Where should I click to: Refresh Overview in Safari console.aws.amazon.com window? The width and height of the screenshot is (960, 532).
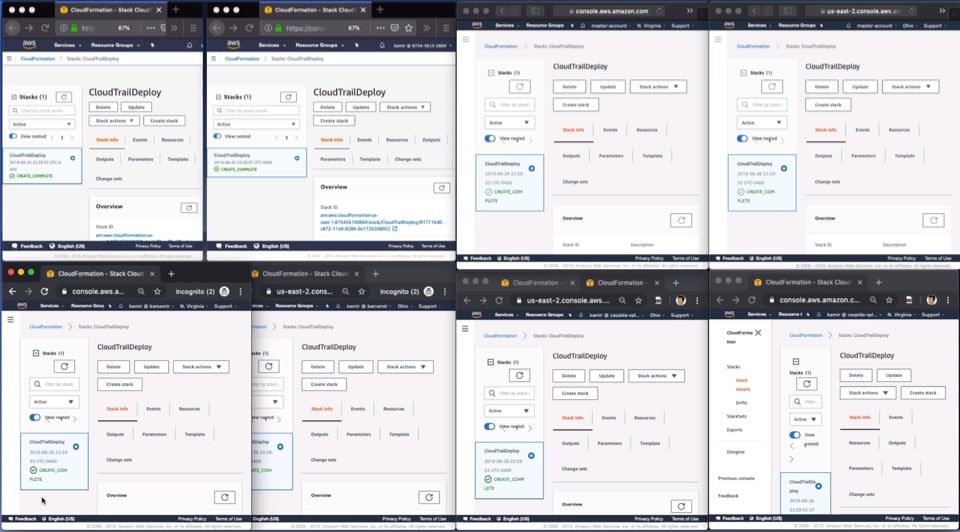click(x=681, y=220)
